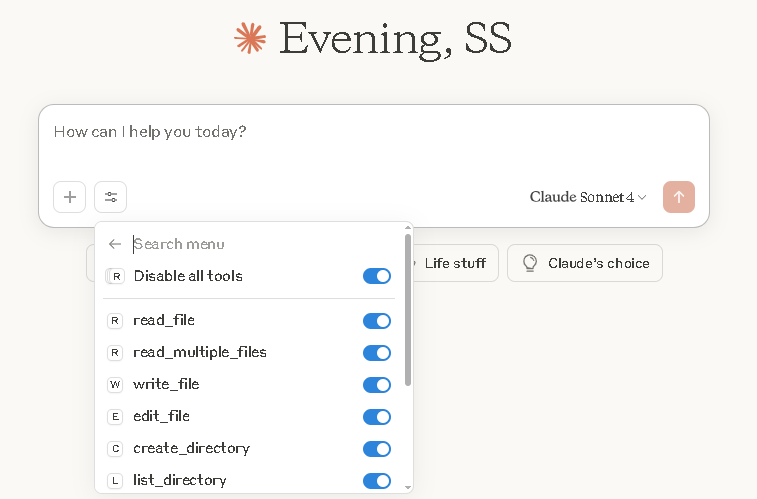The height and width of the screenshot is (499, 757).
Task: Turn off the read_file tool toggle
Action: pos(377,321)
